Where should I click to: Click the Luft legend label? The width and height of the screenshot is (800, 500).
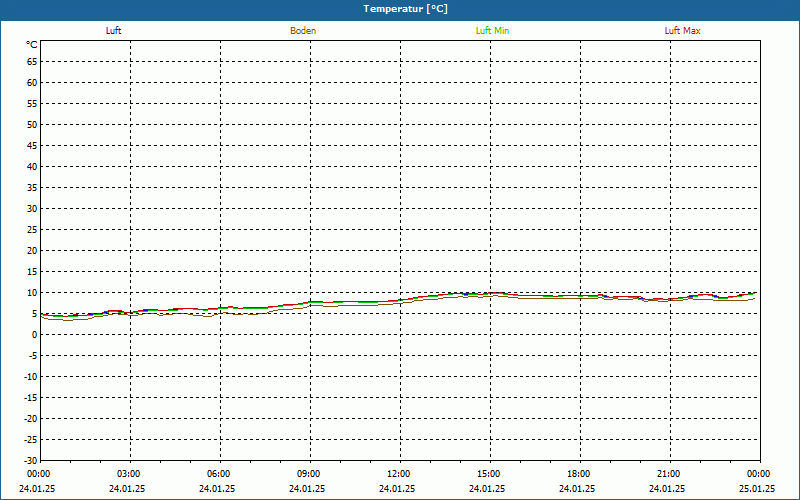[113, 31]
